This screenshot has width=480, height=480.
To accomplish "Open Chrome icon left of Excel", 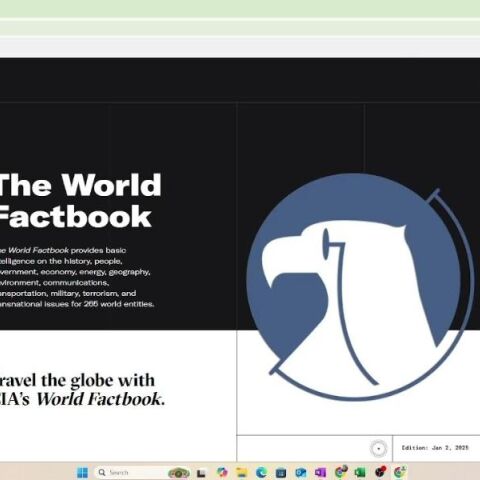I will click(x=340, y=472).
